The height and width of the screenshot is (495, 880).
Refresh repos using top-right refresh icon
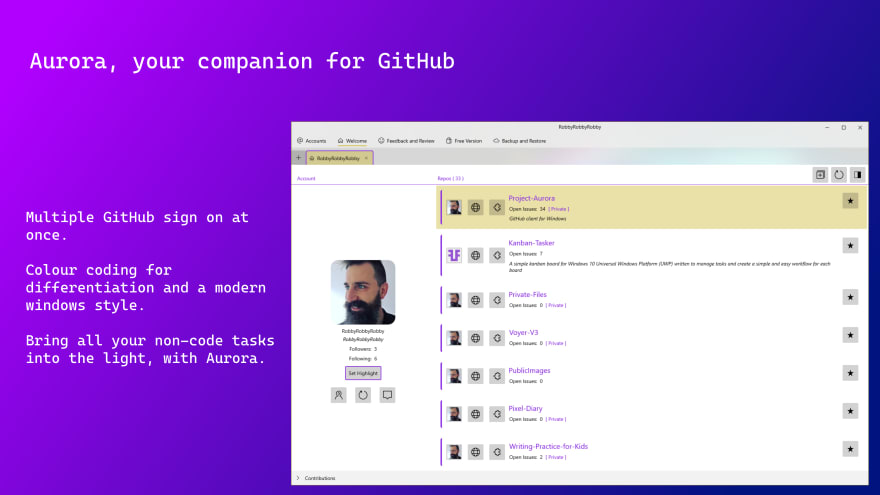pyautogui.click(x=838, y=175)
